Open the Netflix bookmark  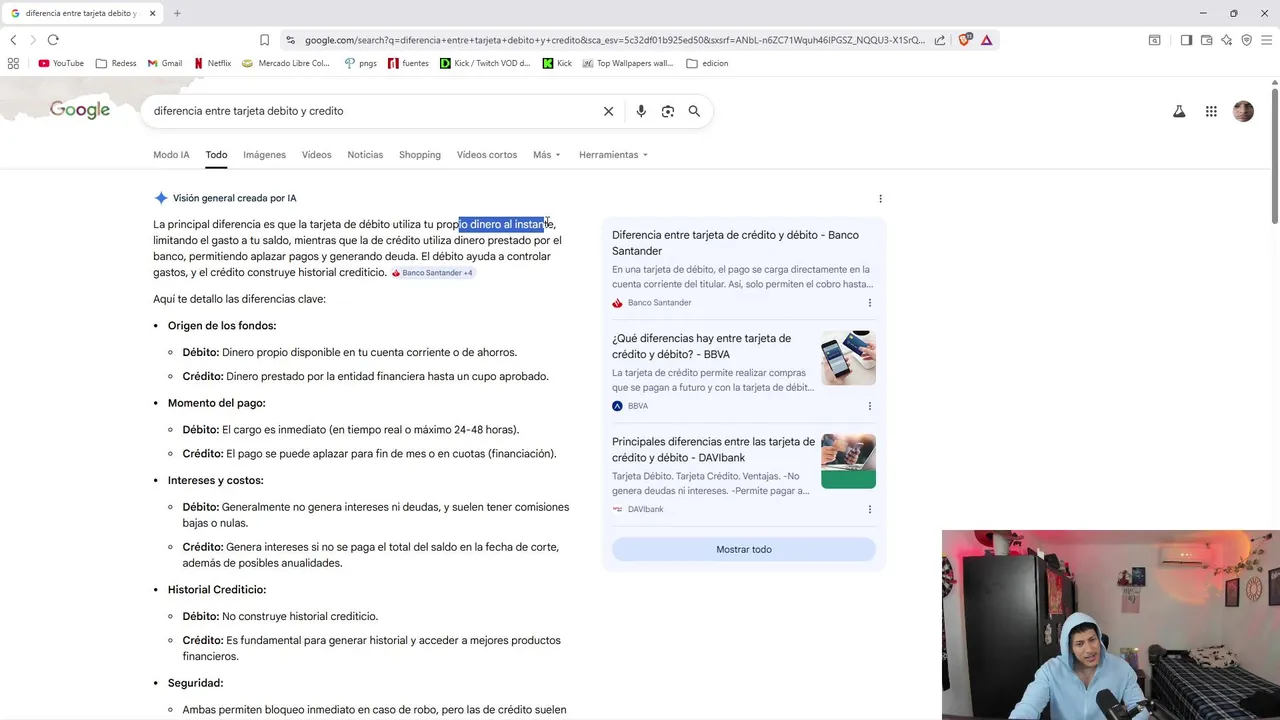coord(212,63)
